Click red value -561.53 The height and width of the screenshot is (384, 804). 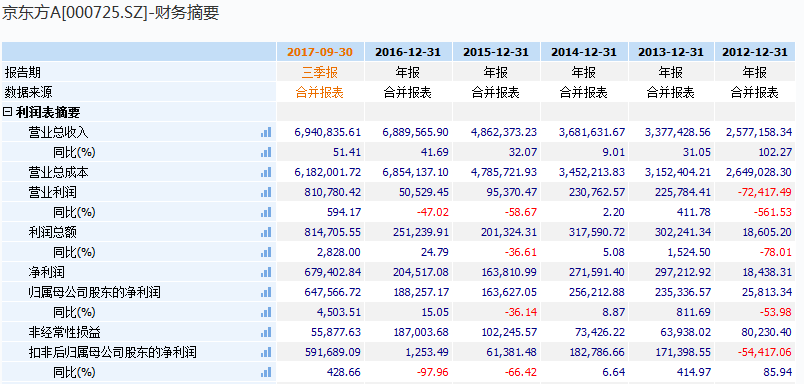[x=774, y=212]
